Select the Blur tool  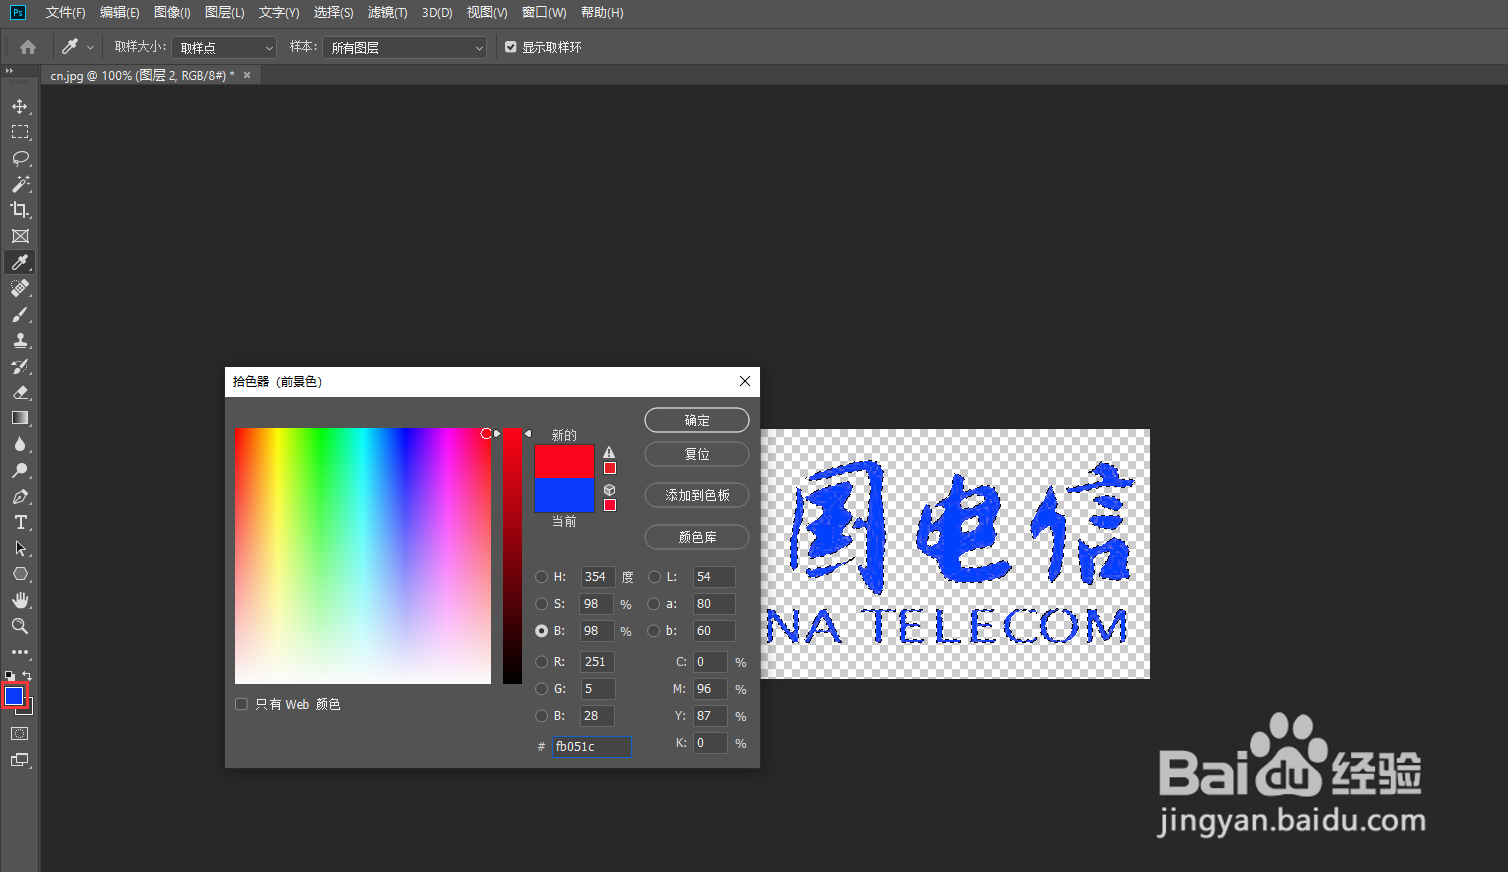pyautogui.click(x=20, y=444)
